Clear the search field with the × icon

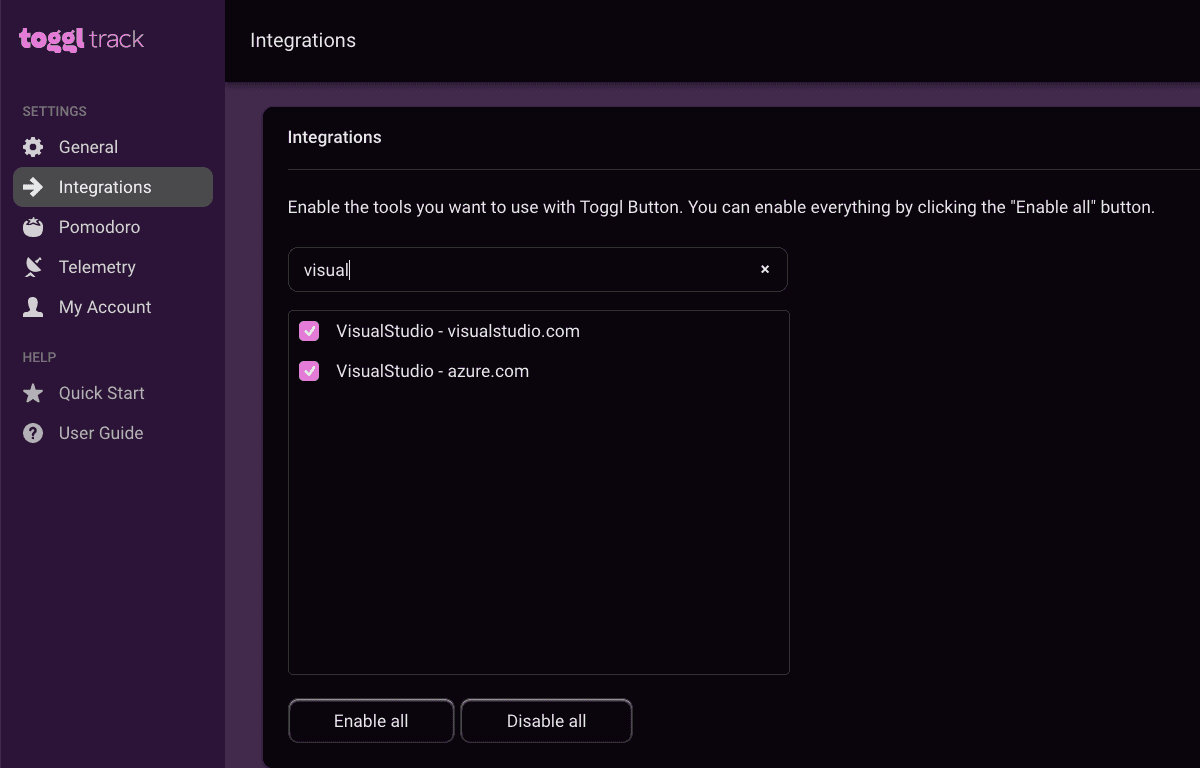pyautogui.click(x=764, y=269)
